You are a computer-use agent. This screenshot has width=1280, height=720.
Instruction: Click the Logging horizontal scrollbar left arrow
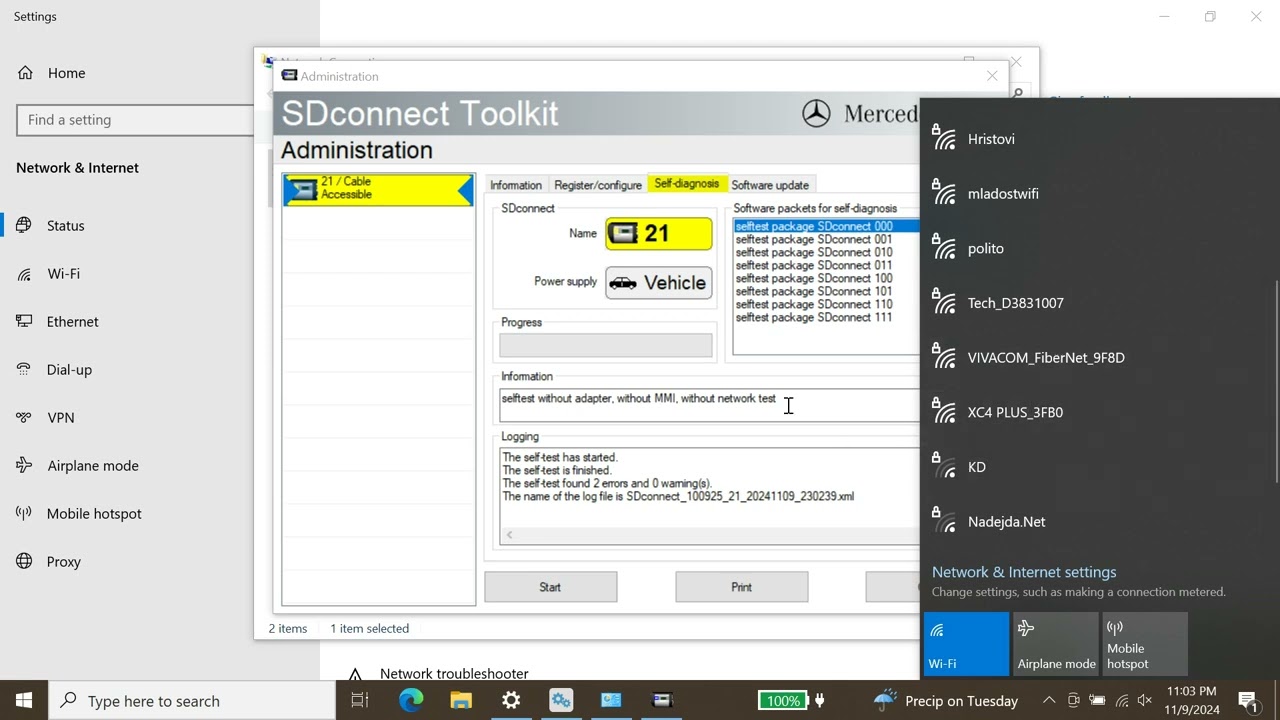coord(509,535)
